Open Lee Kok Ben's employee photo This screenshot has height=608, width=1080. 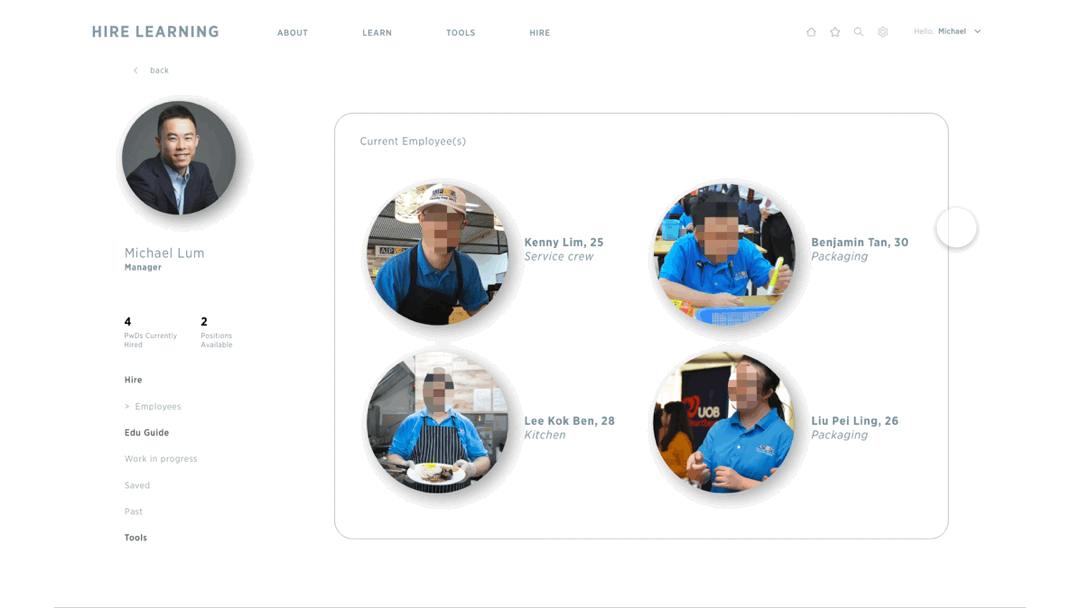pos(437,422)
